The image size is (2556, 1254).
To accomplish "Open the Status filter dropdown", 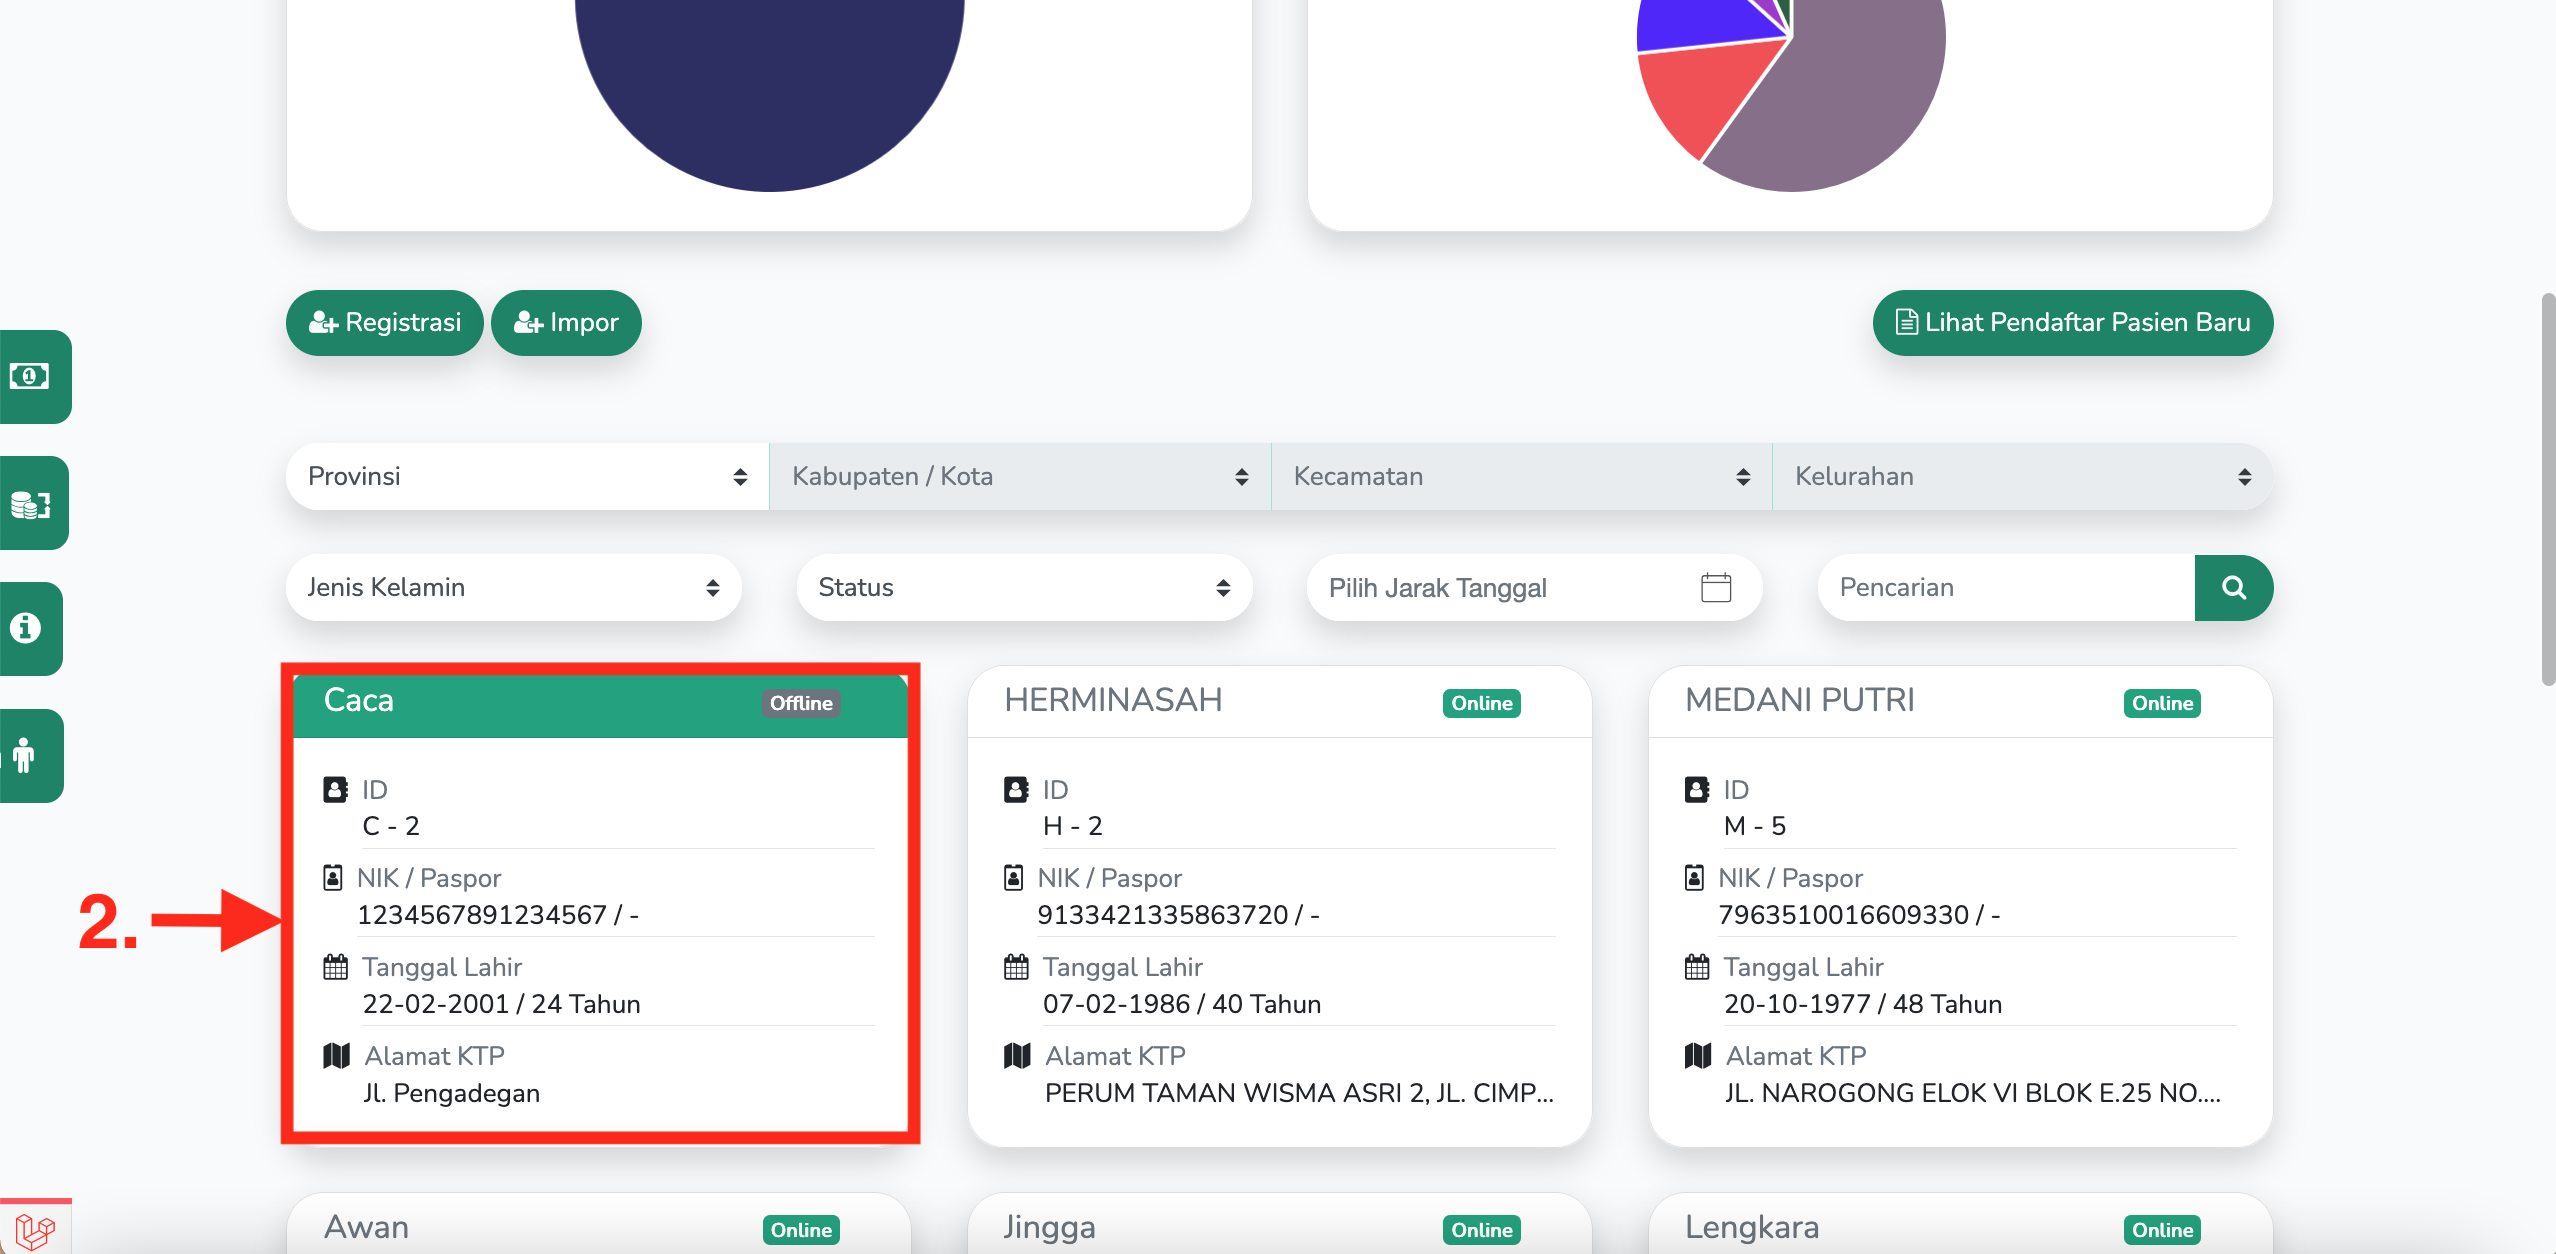I will [1023, 587].
